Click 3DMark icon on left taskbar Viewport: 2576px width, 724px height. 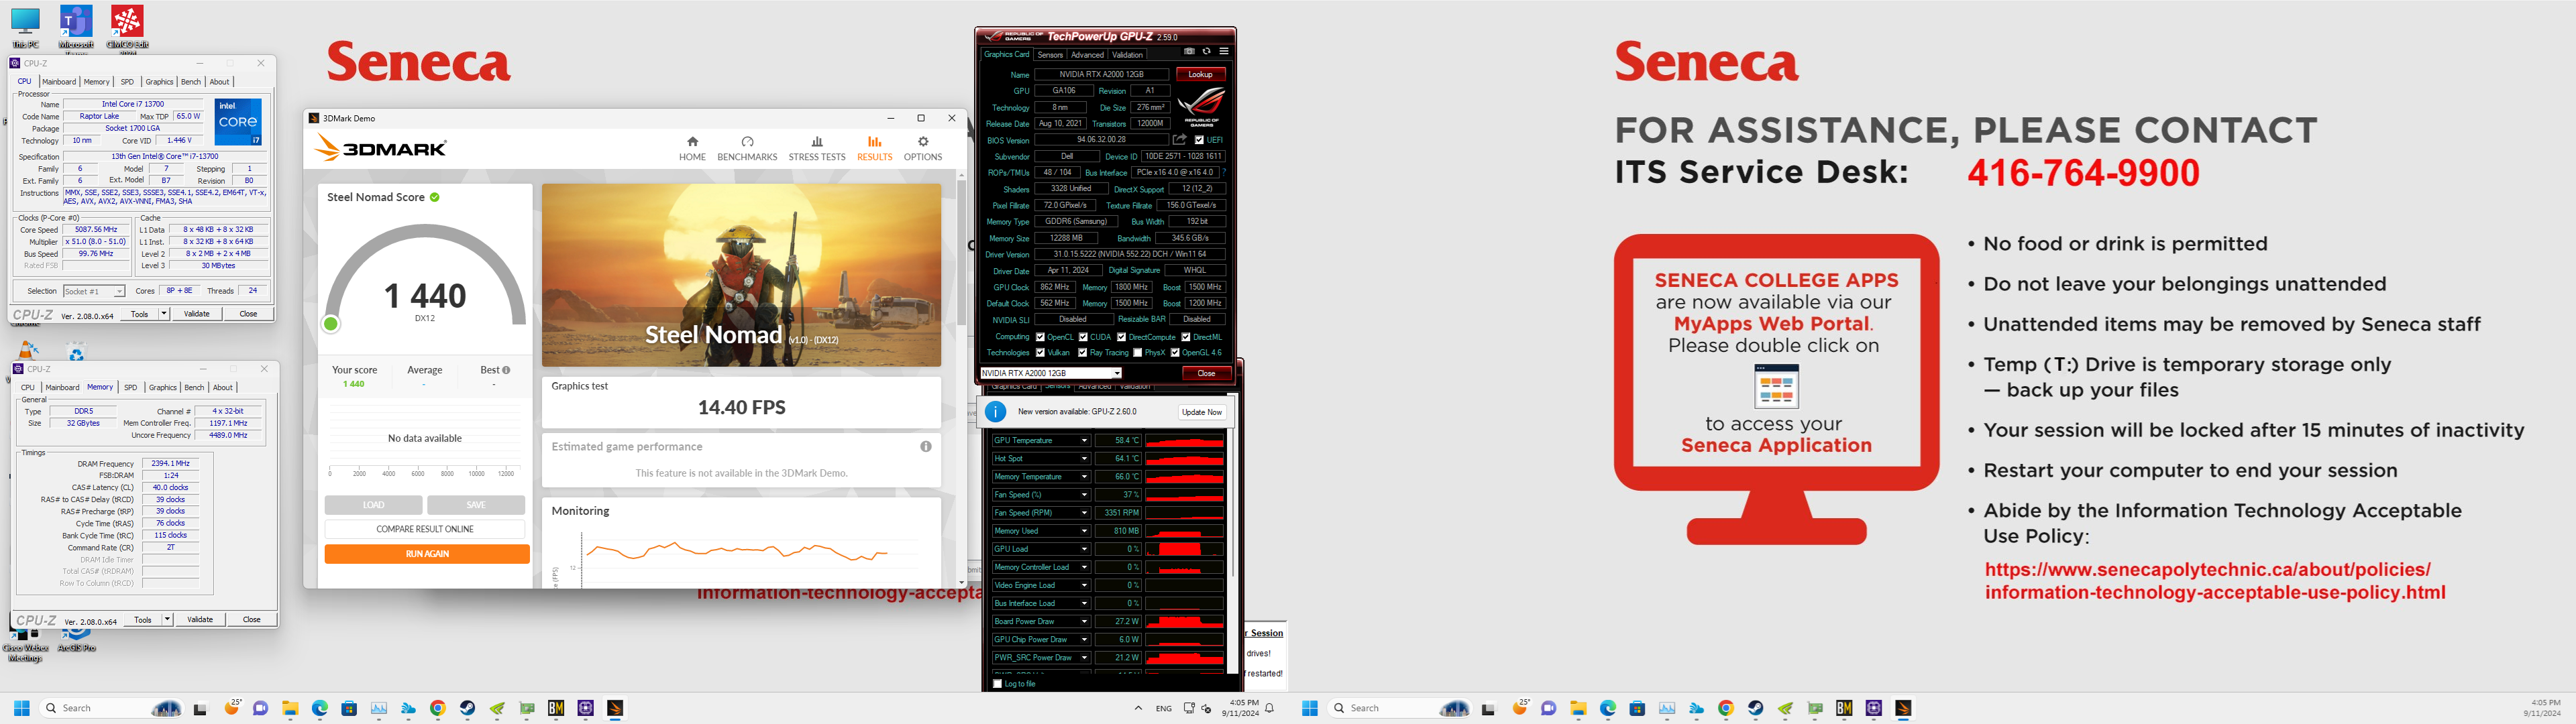(x=615, y=708)
